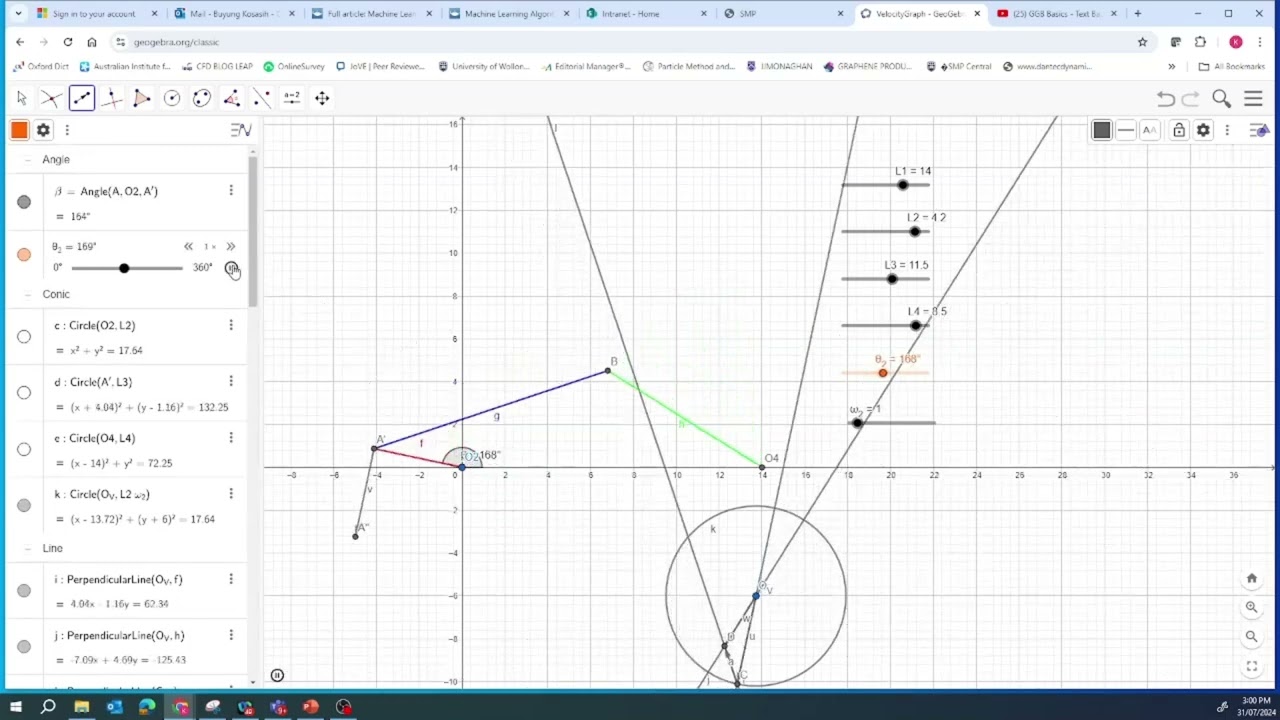Toggle visibility of β angle object
This screenshot has height=720, width=1280.
click(x=24, y=202)
